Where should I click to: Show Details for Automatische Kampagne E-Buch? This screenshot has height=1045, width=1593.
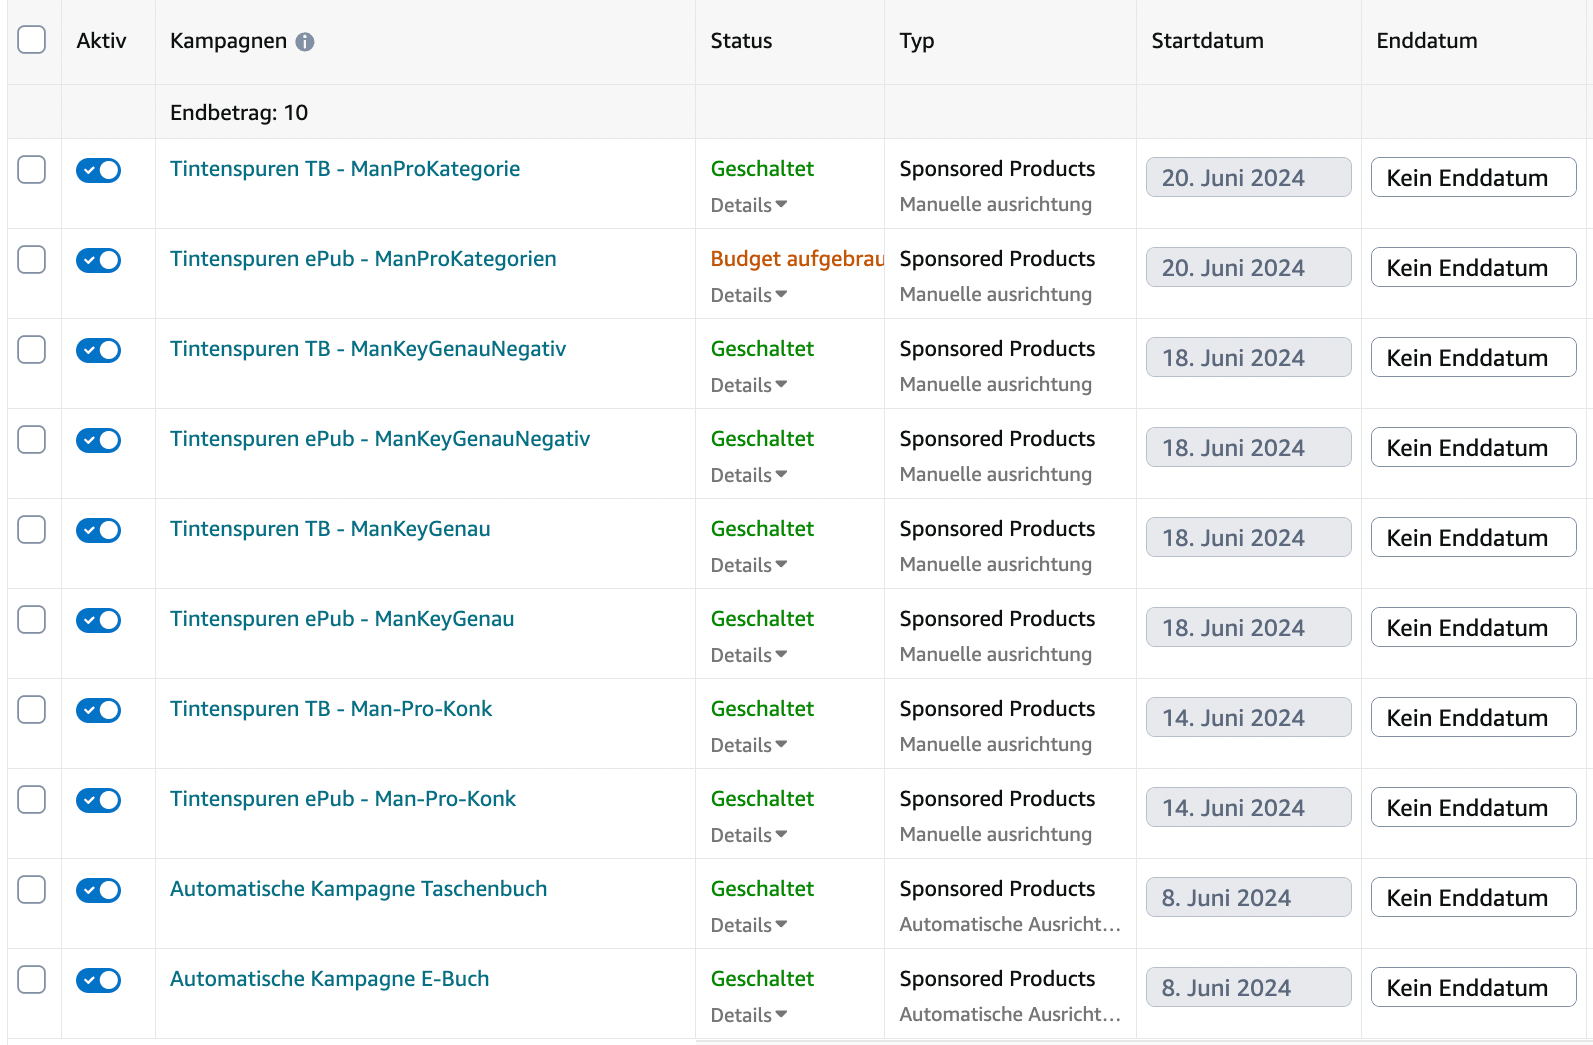749,1015
